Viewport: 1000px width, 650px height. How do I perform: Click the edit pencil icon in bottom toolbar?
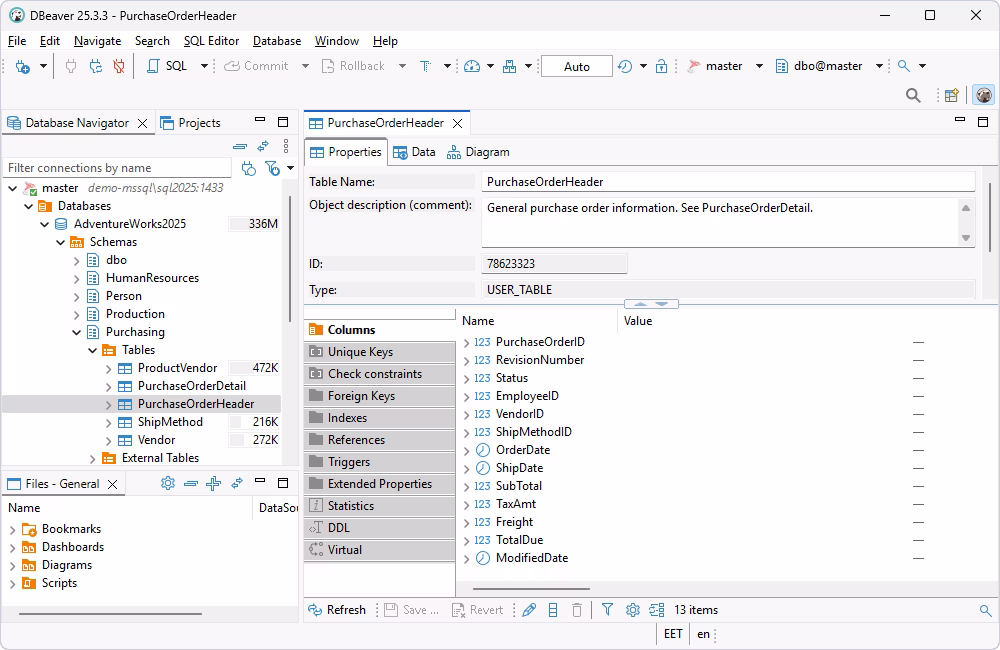coord(529,610)
